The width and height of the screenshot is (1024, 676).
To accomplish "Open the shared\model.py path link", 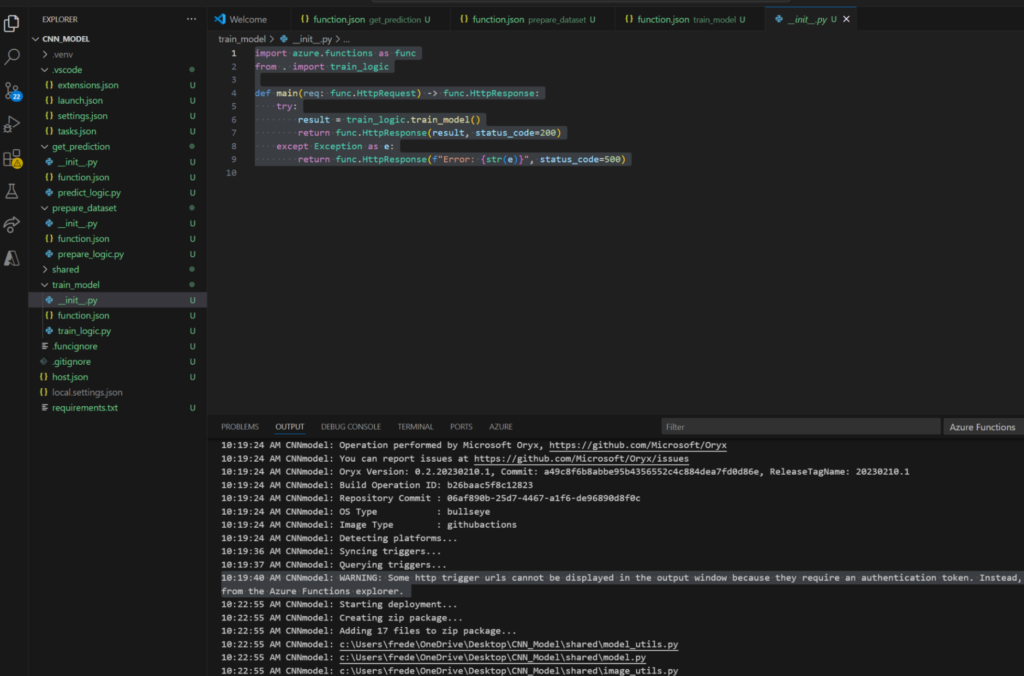I will coord(492,657).
